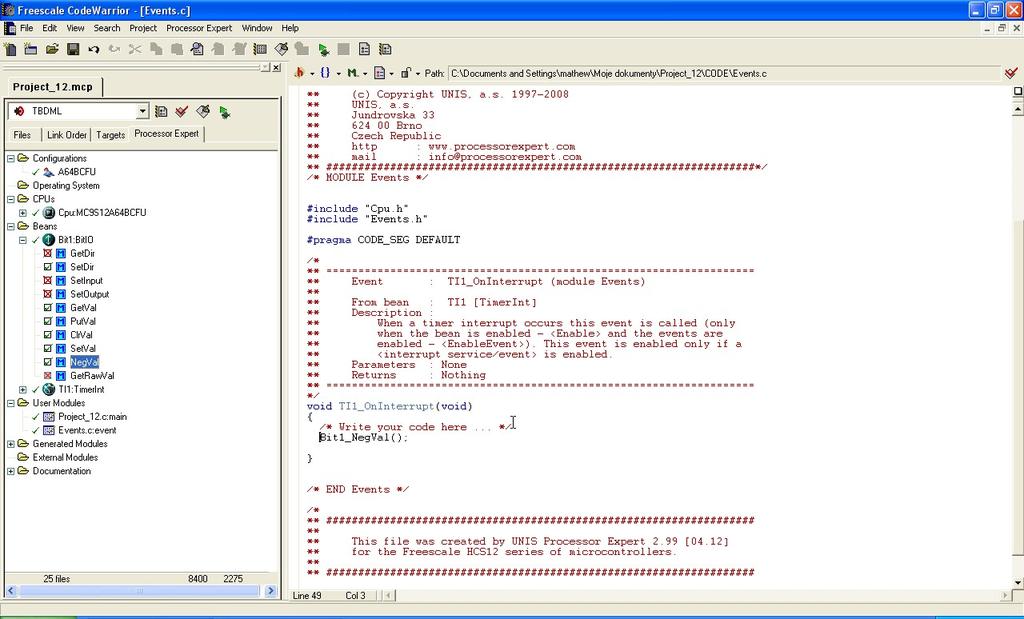This screenshot has height=619, width=1024.
Task: Collapse the Configurations folder
Action: 10,158
